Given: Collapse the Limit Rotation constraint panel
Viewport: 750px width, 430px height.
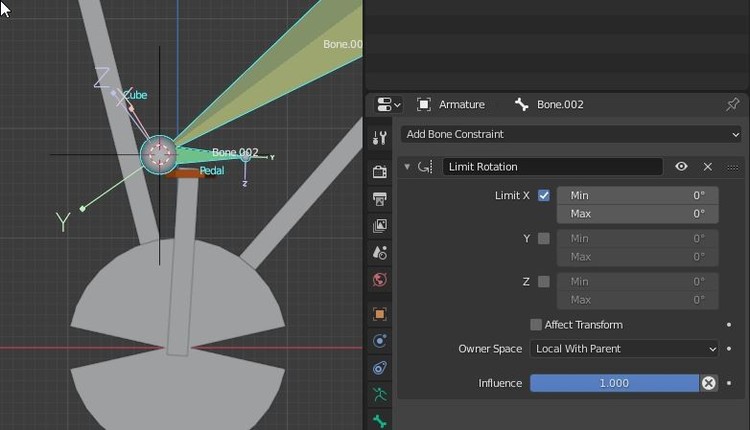Looking at the screenshot, I should pos(407,167).
